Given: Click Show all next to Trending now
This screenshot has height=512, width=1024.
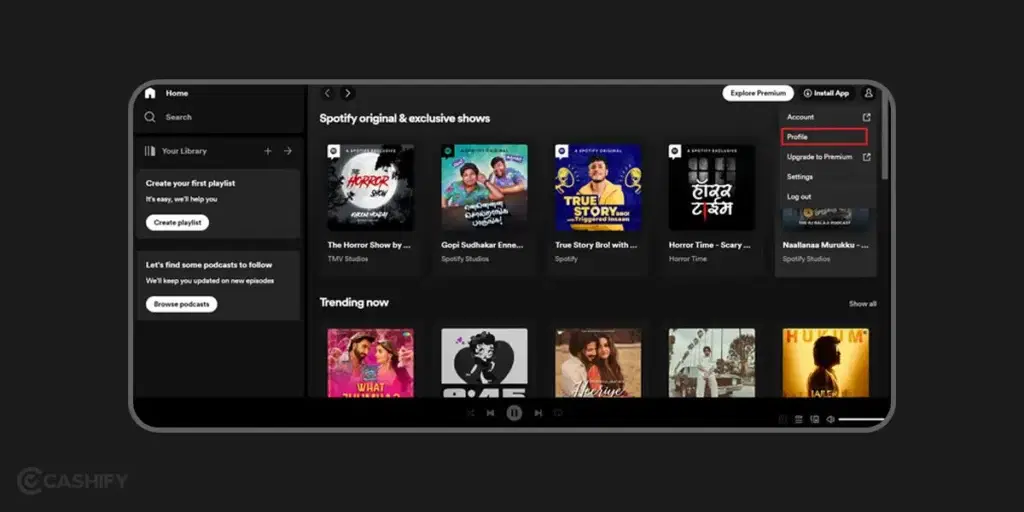Looking at the screenshot, I should [863, 304].
